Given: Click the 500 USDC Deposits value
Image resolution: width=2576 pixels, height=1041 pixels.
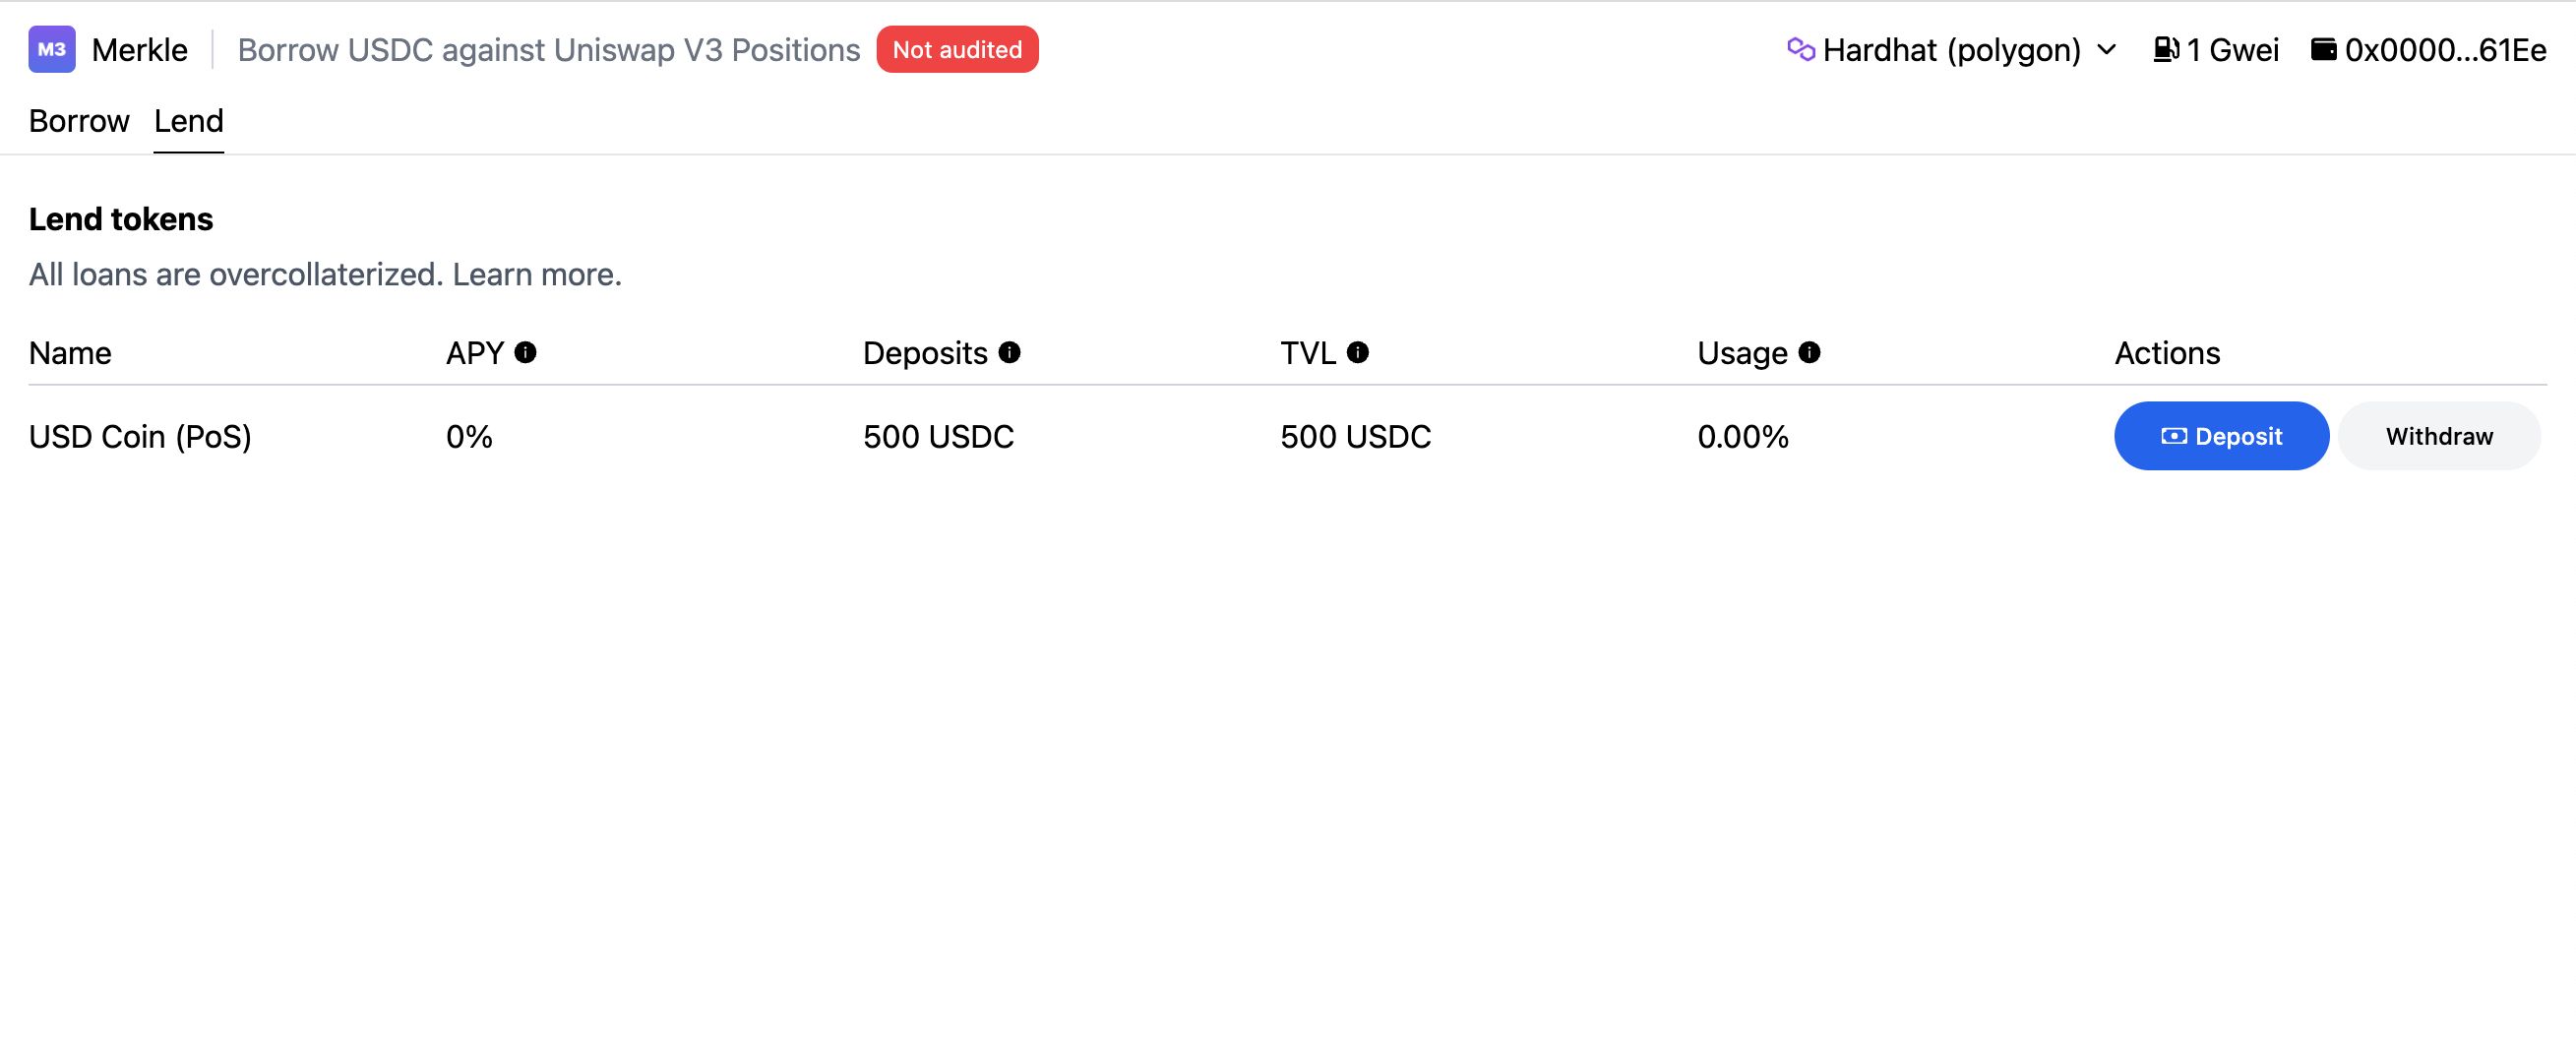Looking at the screenshot, I should pos(938,437).
